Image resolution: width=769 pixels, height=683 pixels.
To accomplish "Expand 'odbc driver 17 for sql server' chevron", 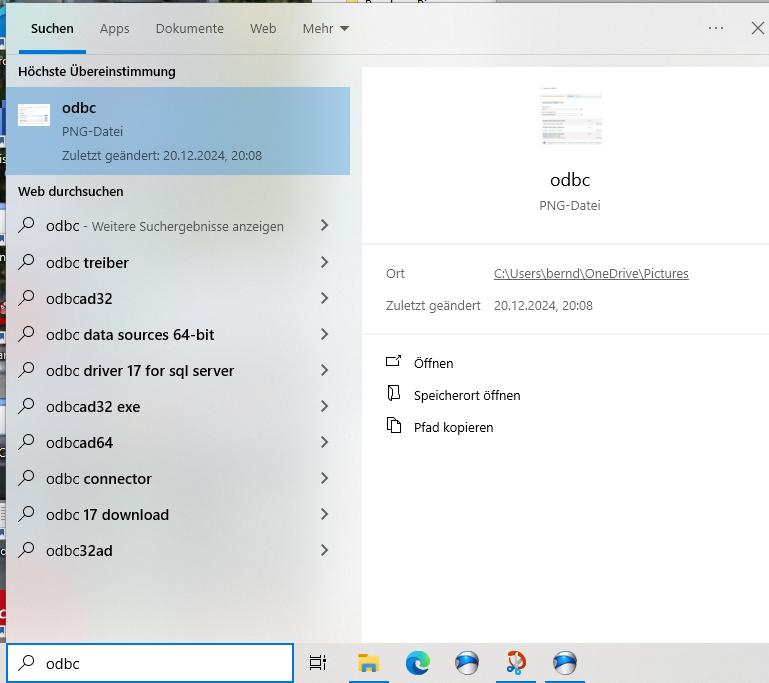I will pyautogui.click(x=324, y=370).
